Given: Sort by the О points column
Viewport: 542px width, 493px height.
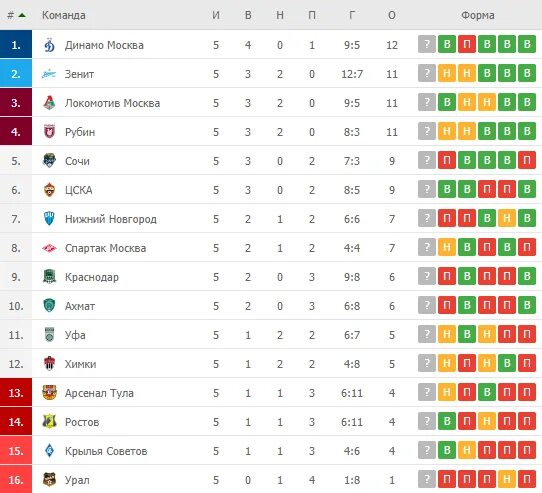Looking at the screenshot, I should (x=392, y=15).
